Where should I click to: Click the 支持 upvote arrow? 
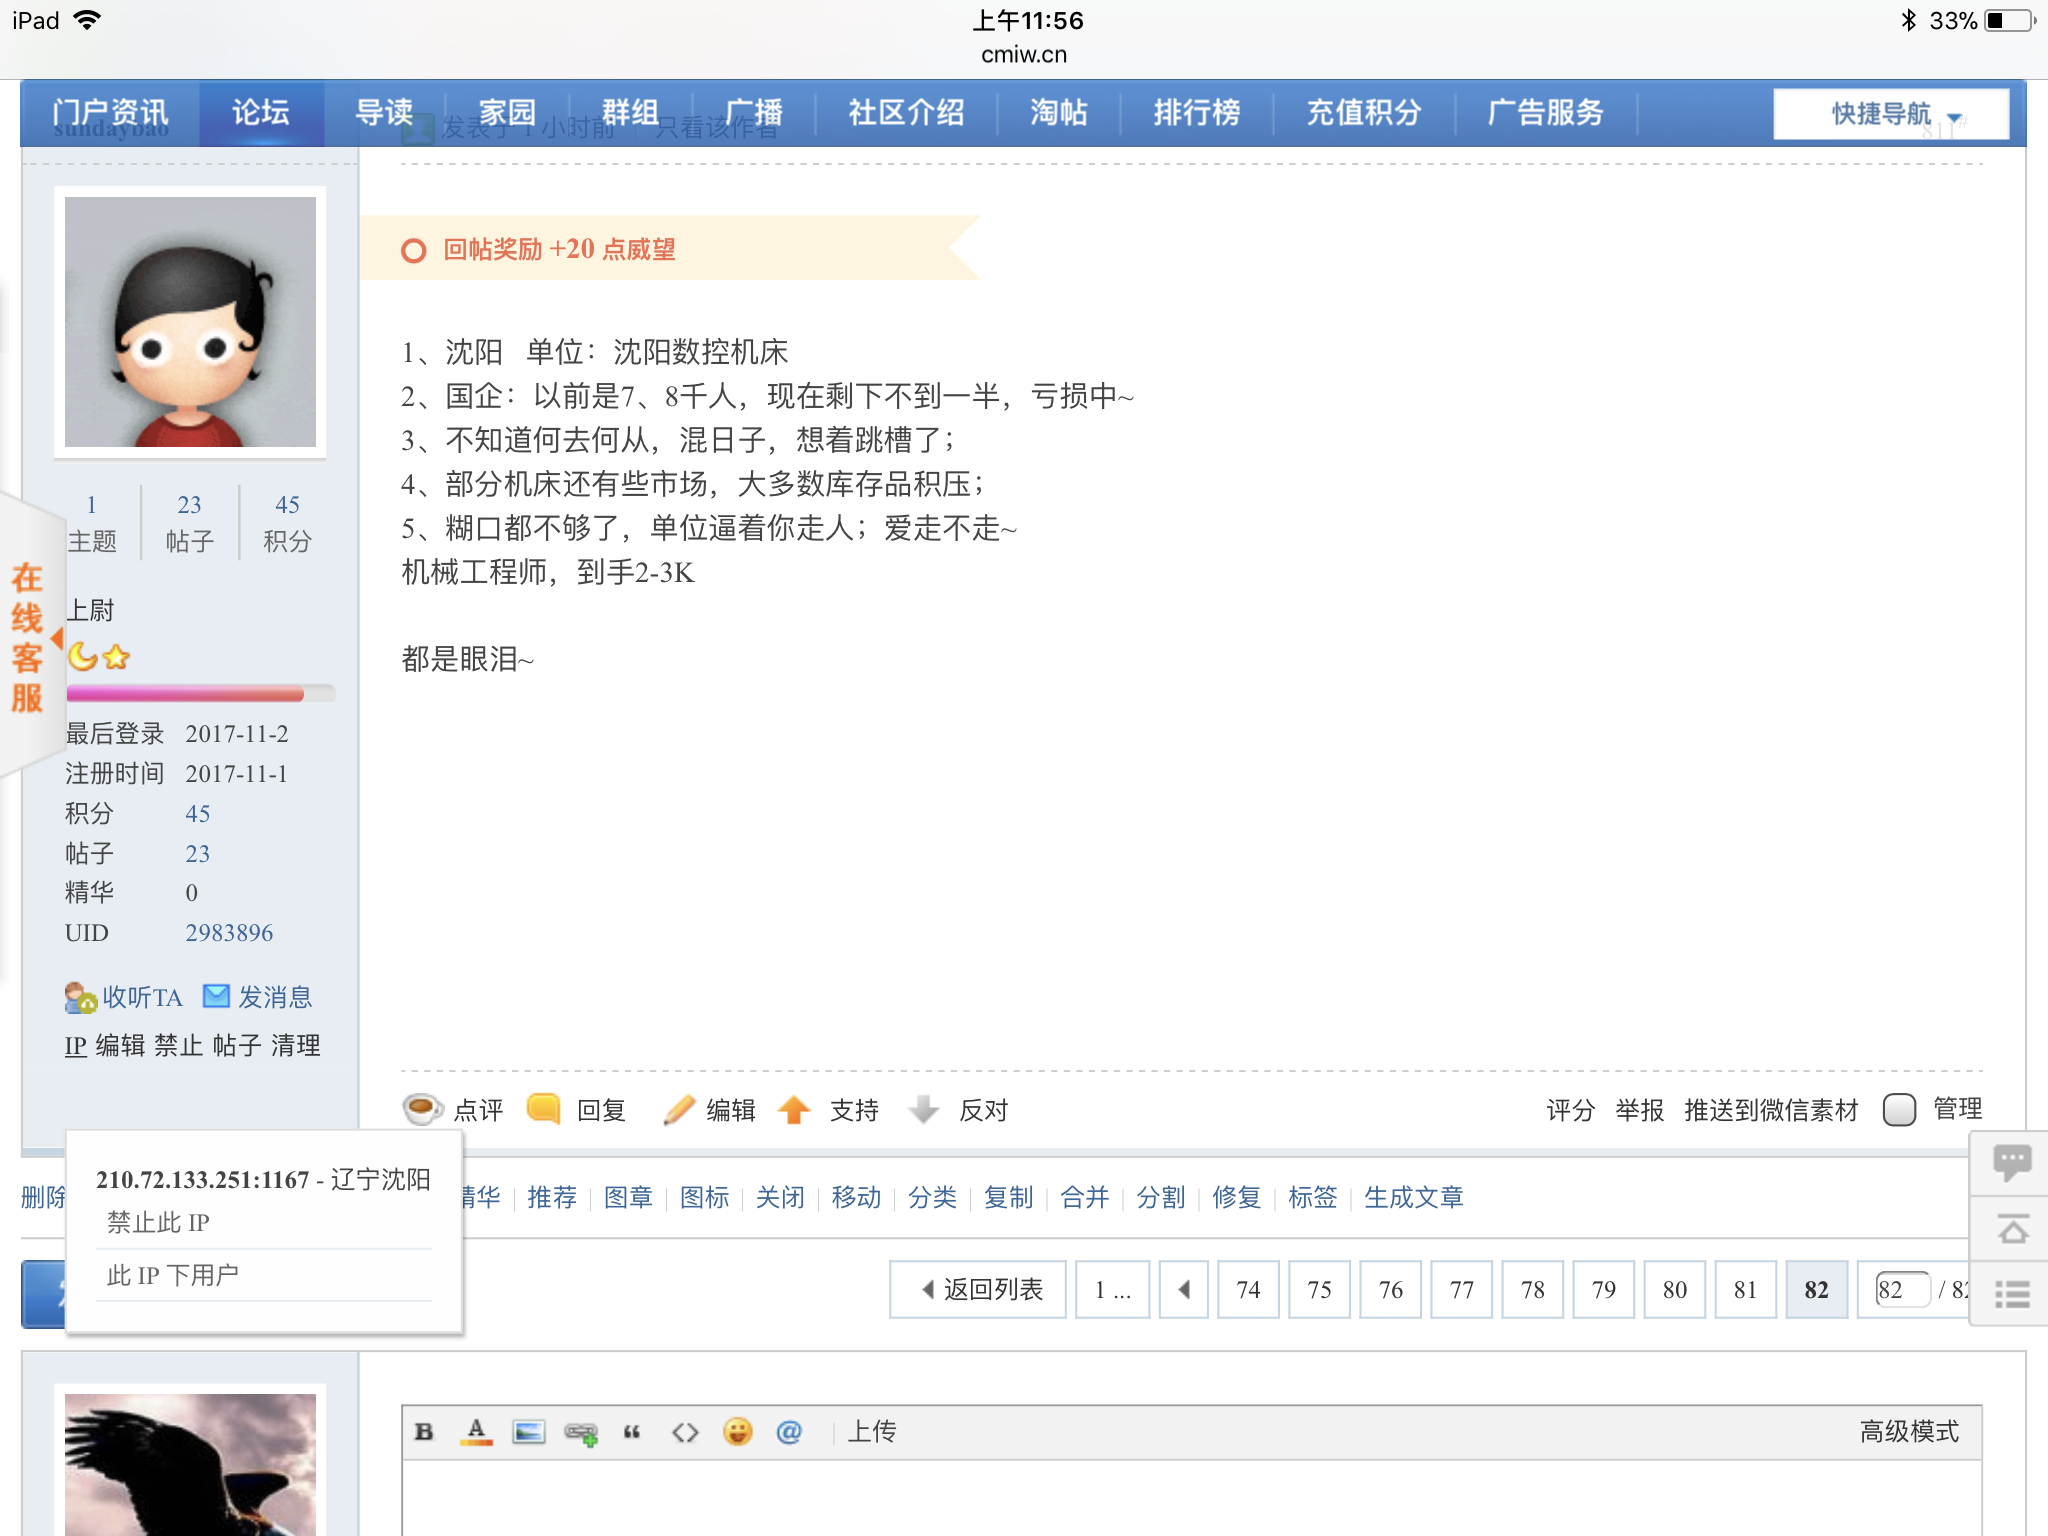pos(795,1109)
